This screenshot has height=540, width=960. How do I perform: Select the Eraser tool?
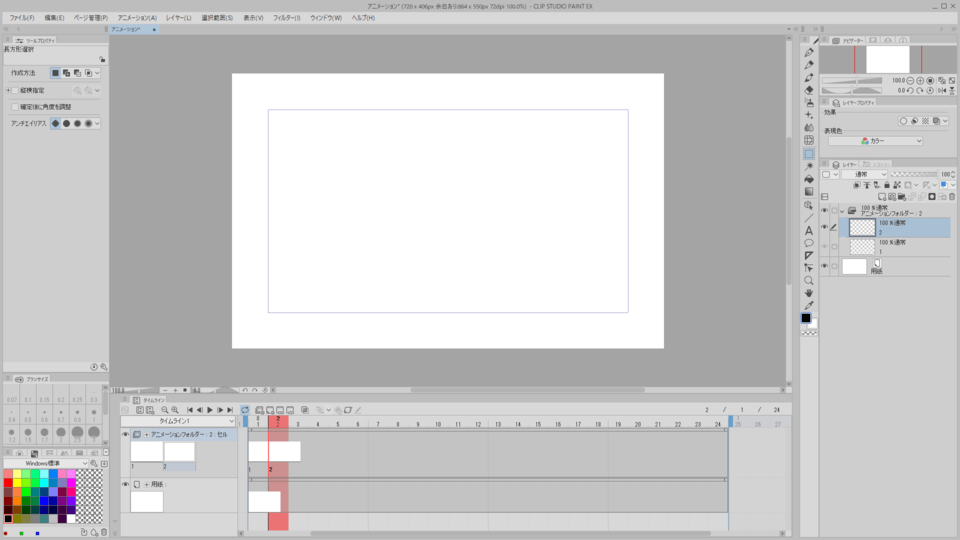[809, 89]
